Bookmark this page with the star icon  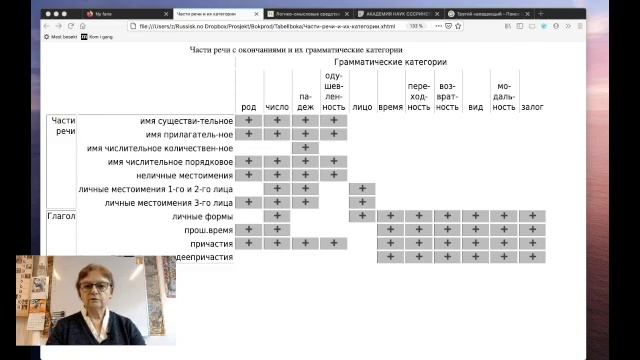coord(458,26)
